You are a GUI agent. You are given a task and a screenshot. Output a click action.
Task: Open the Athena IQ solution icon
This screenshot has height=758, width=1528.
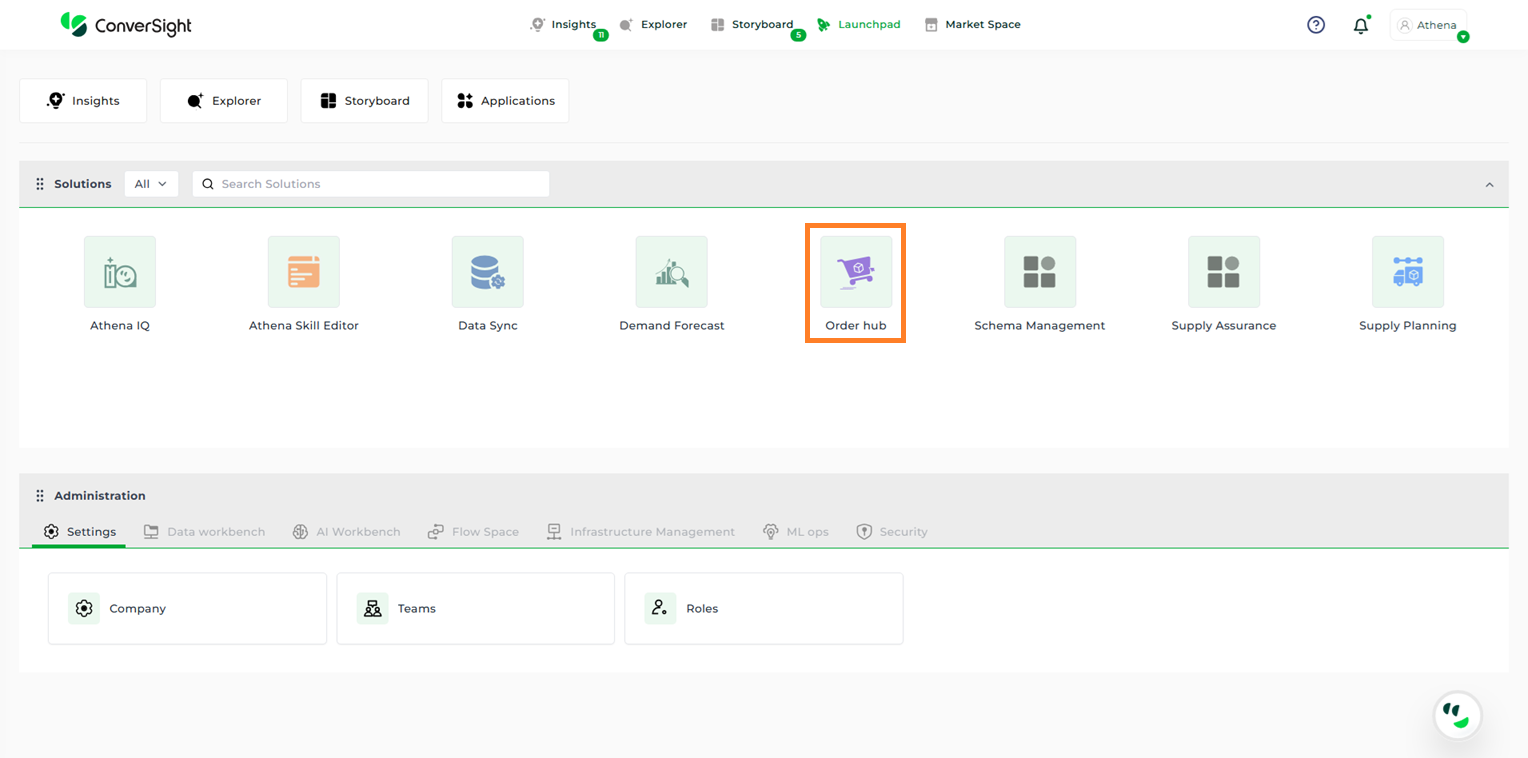coord(120,272)
